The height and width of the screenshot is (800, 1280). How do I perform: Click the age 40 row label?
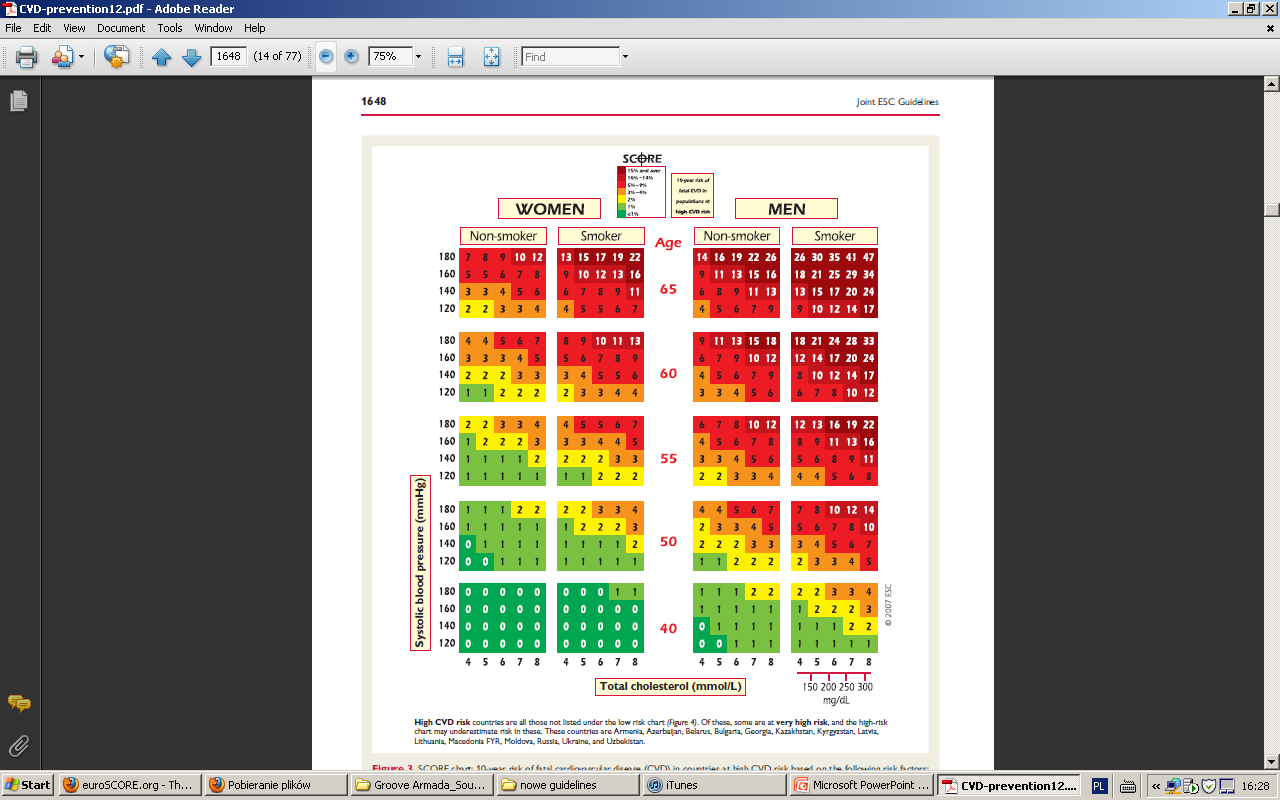click(668, 628)
